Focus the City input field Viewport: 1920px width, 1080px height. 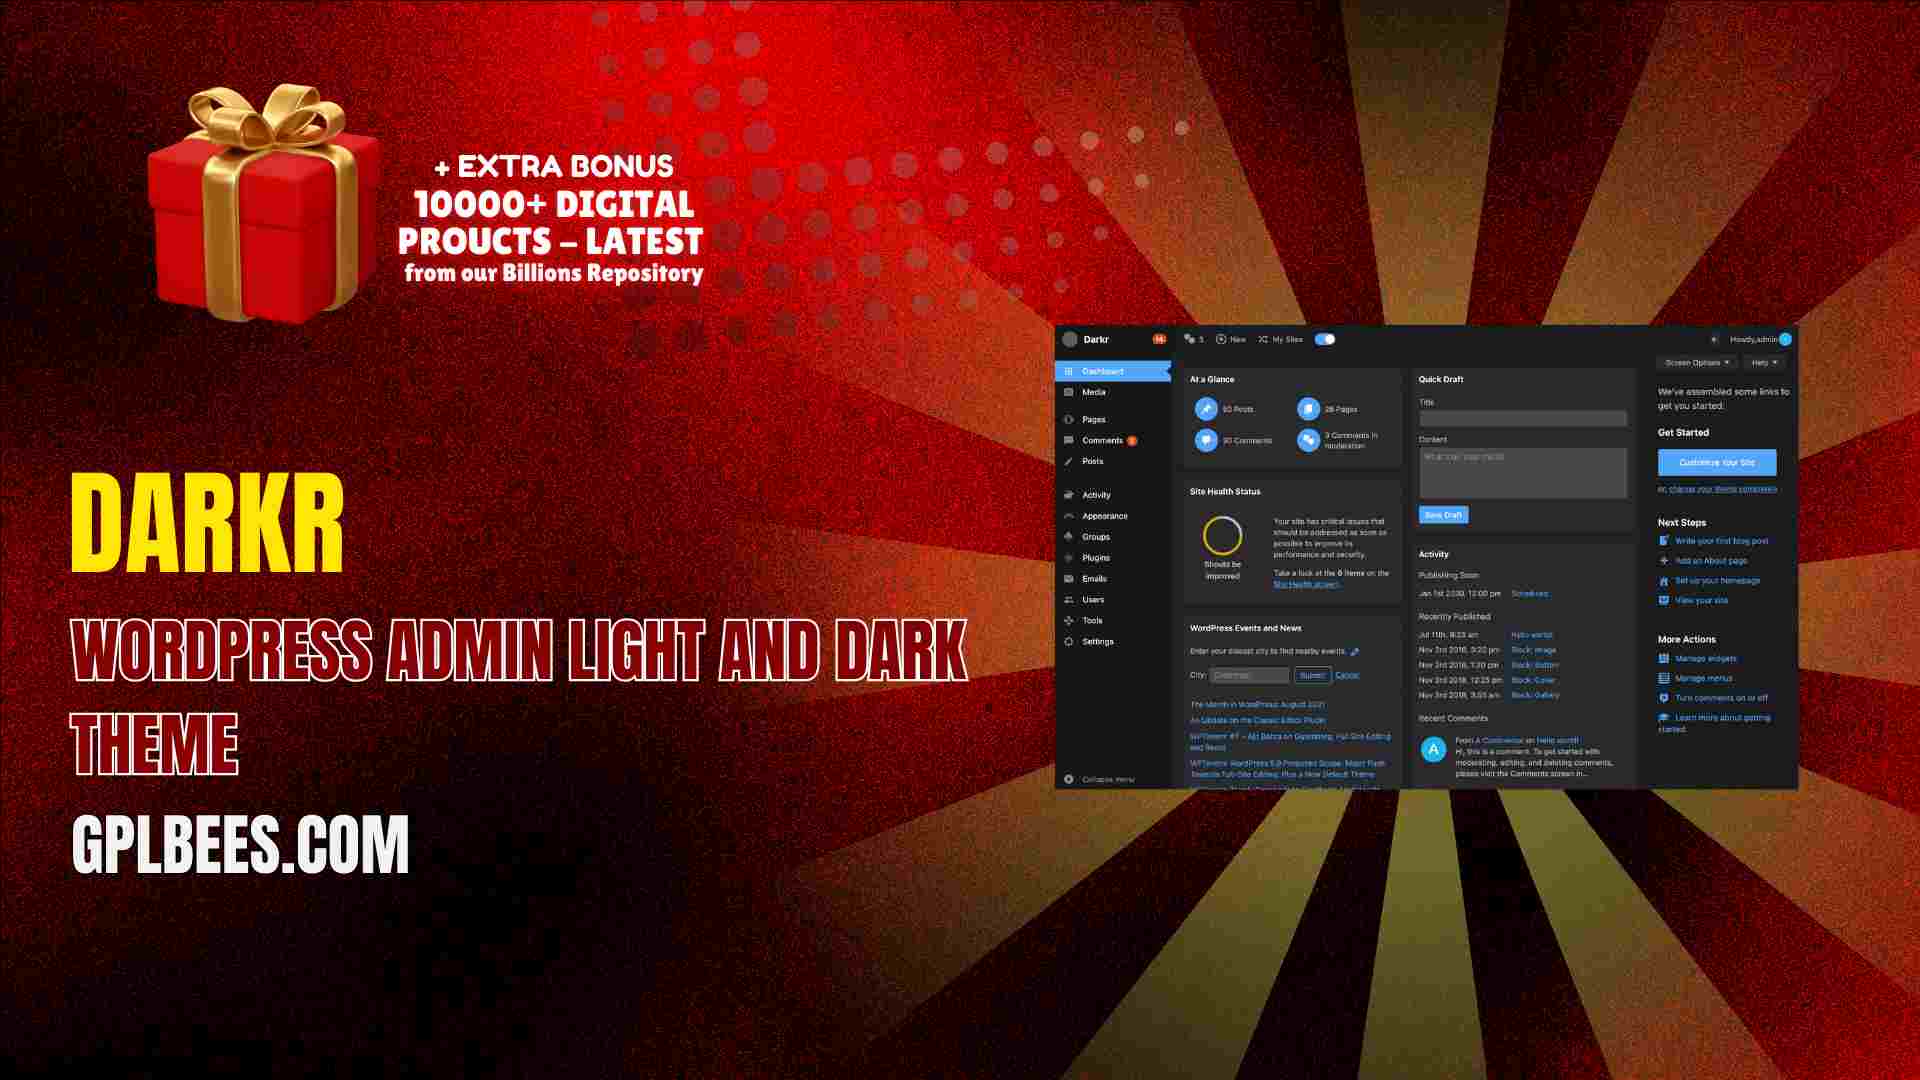(x=1249, y=675)
